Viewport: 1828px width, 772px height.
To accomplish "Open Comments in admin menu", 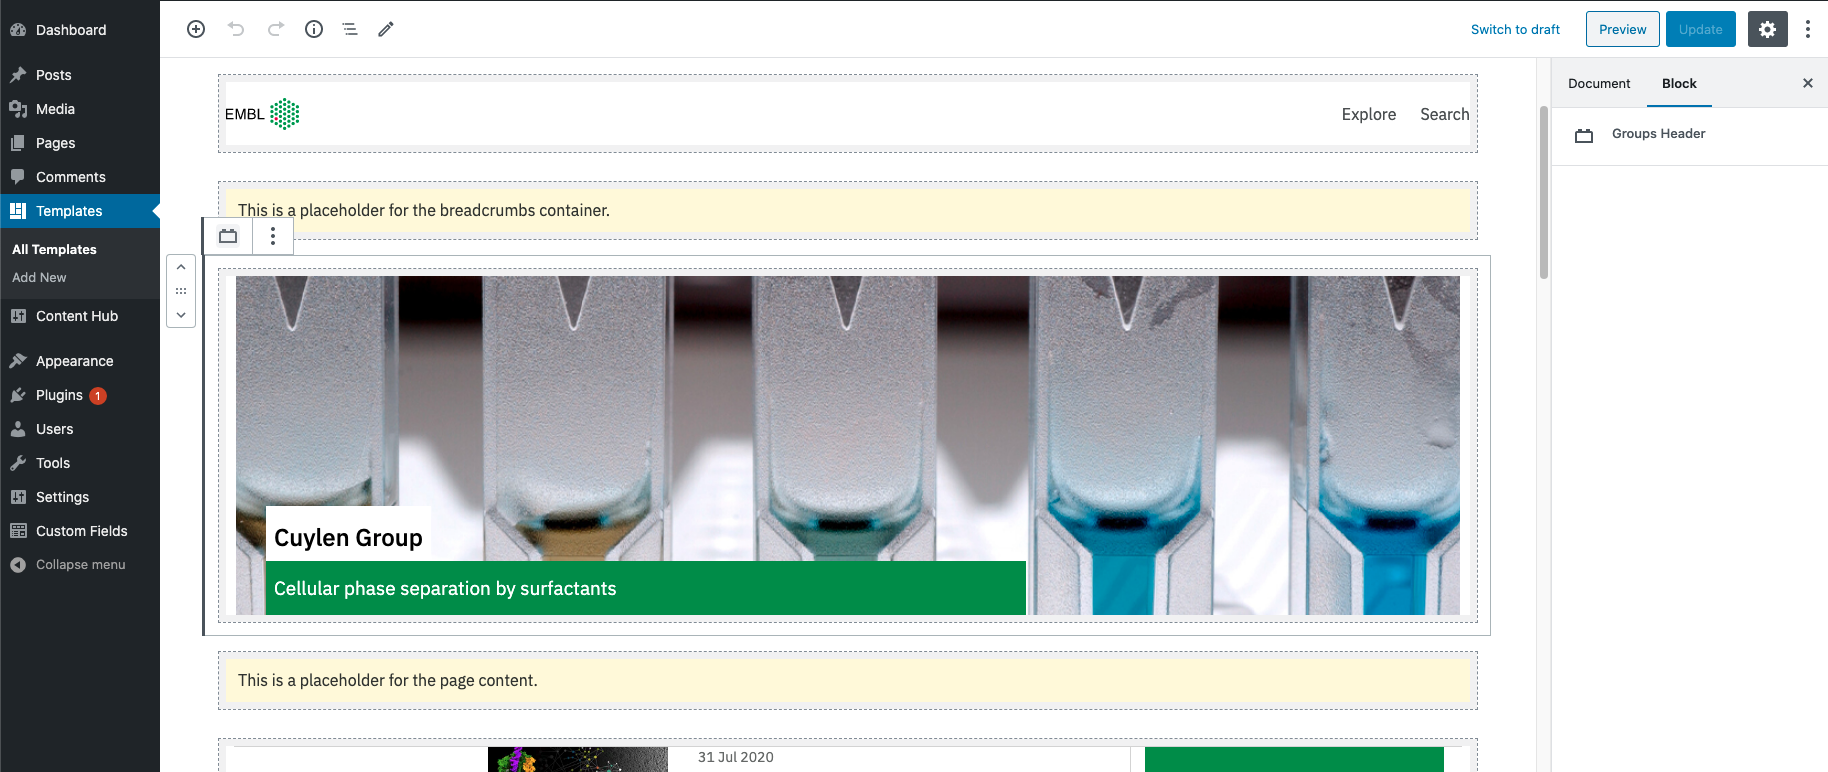I will coord(80,177).
